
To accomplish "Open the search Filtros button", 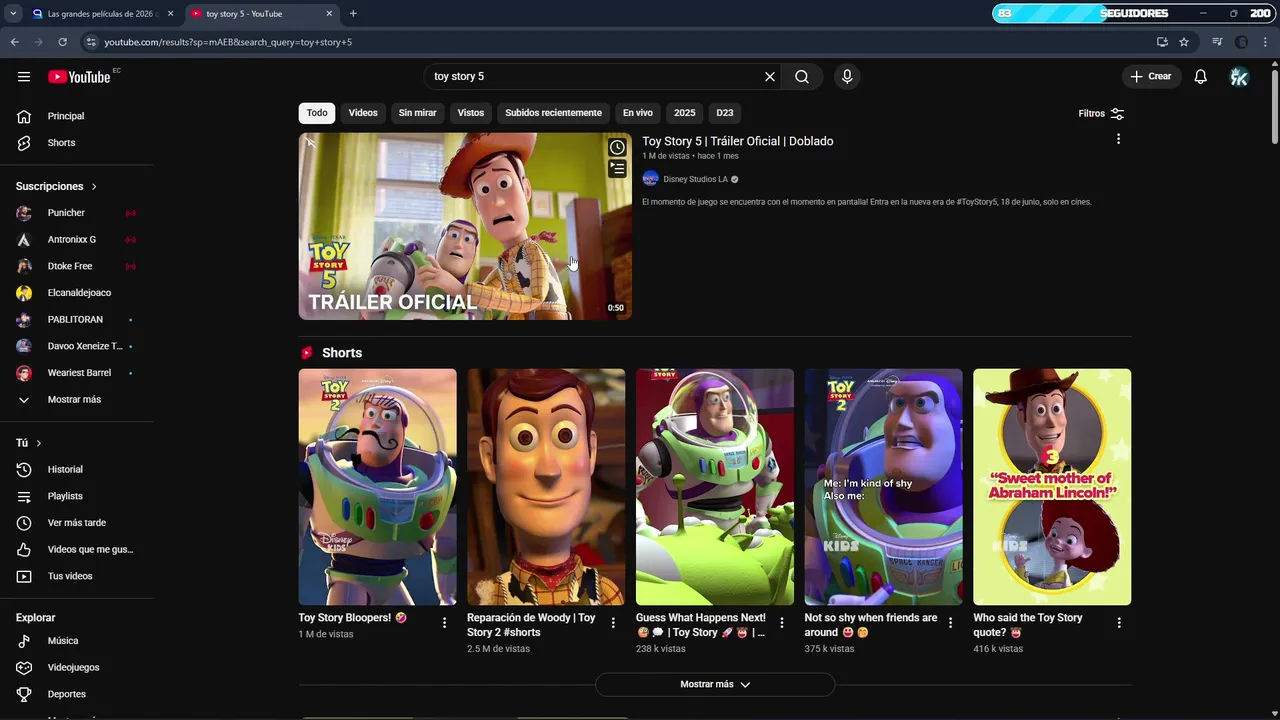I will point(1101,114).
